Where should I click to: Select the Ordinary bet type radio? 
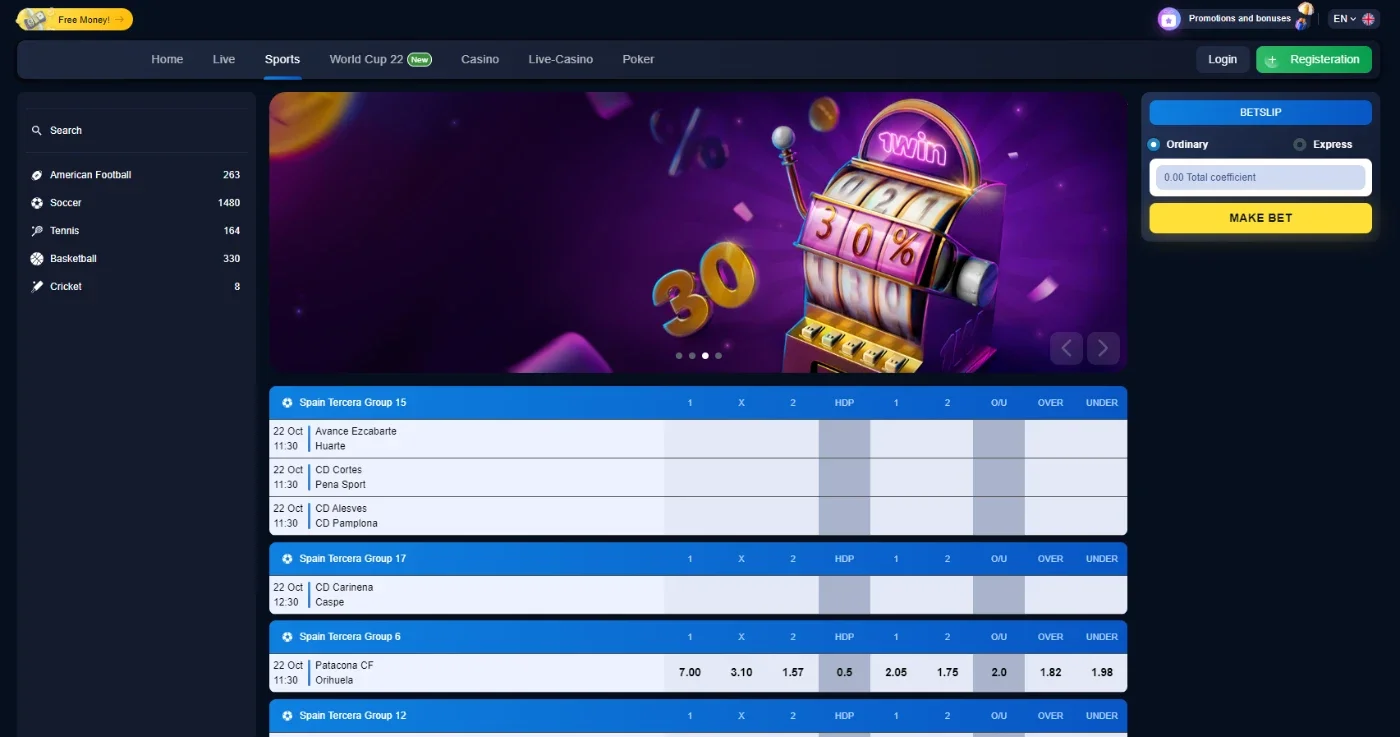pos(1154,145)
